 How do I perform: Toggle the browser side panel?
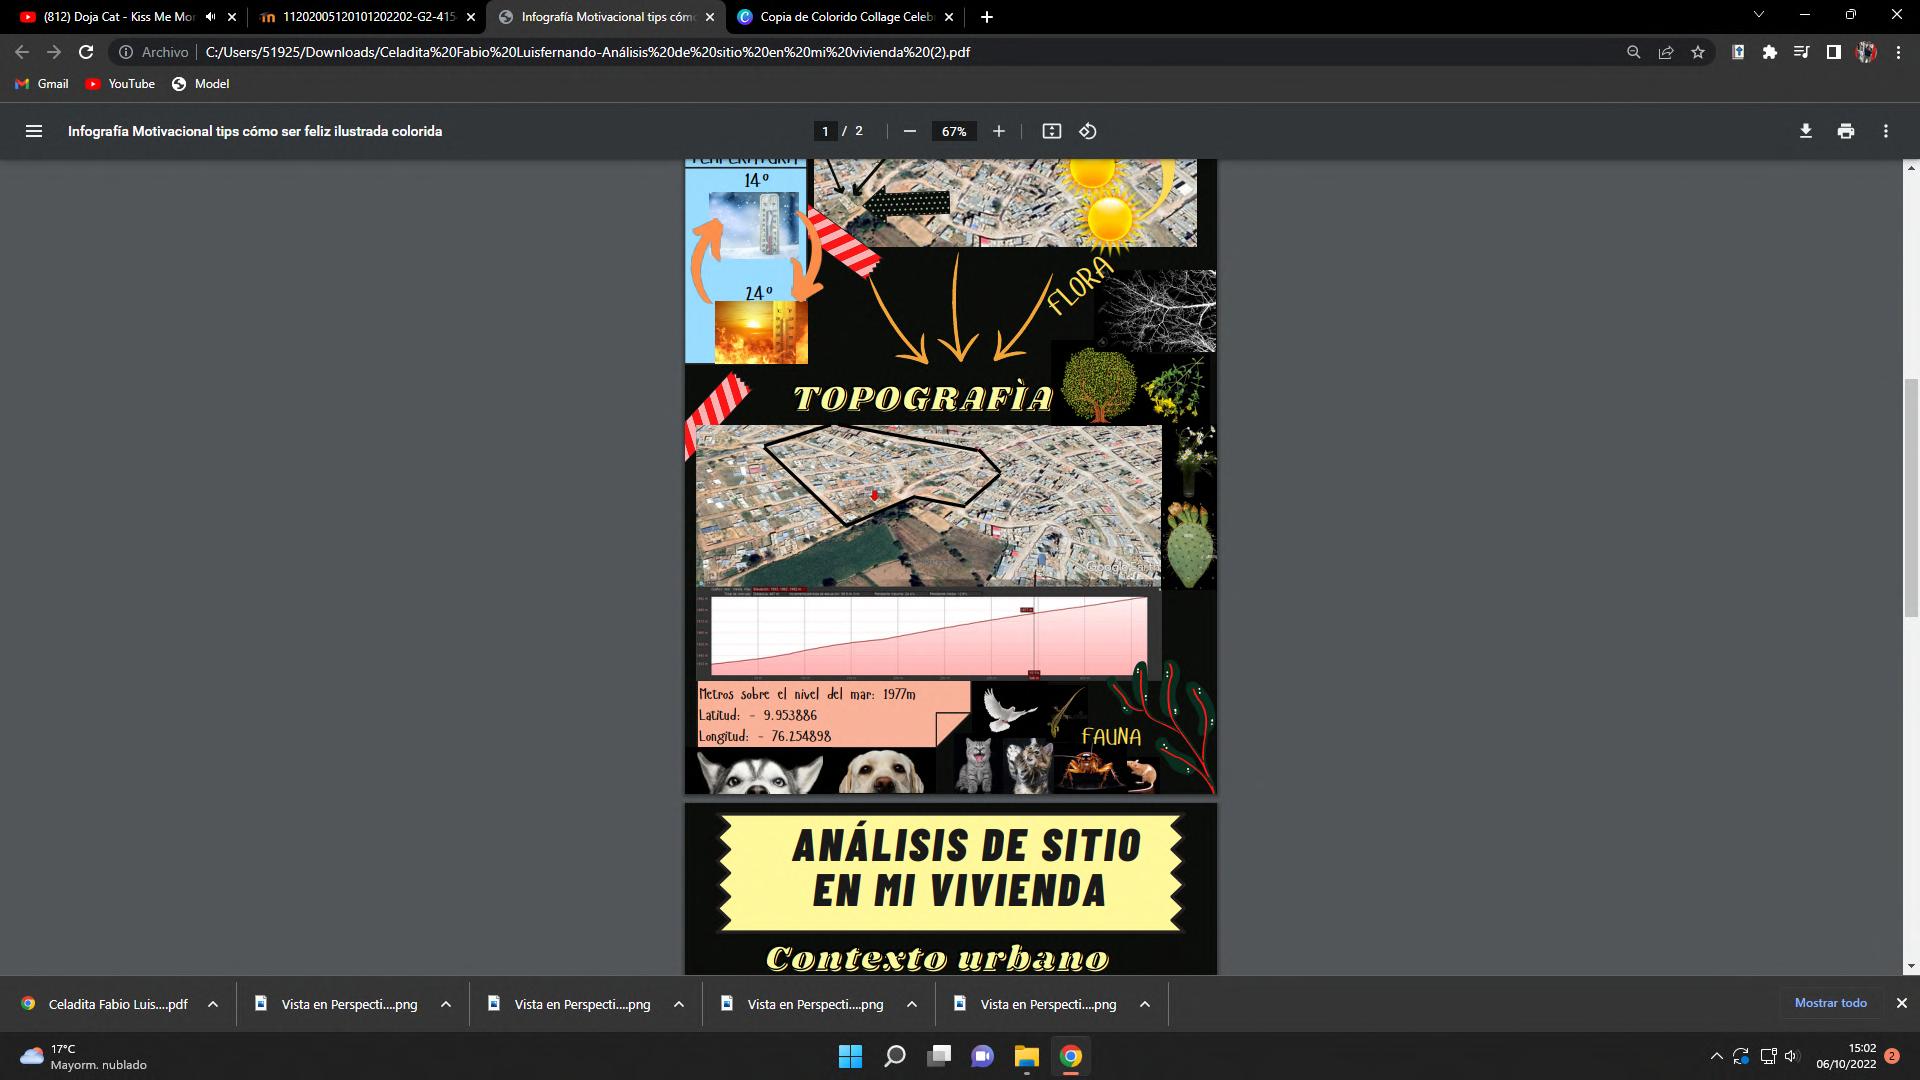(1833, 52)
